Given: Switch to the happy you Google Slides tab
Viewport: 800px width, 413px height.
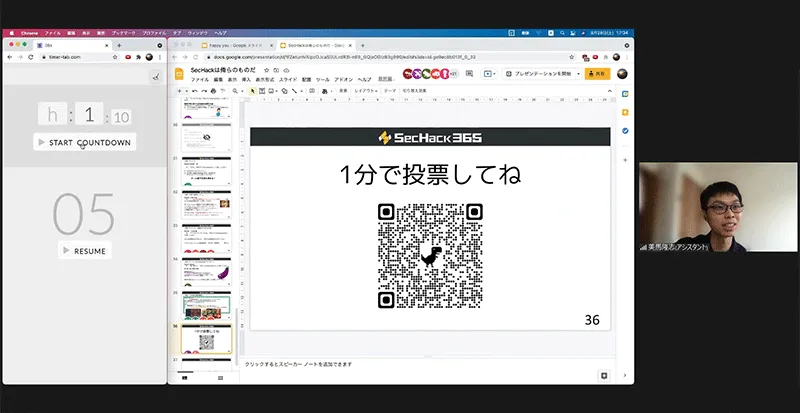Looking at the screenshot, I should [236, 45].
